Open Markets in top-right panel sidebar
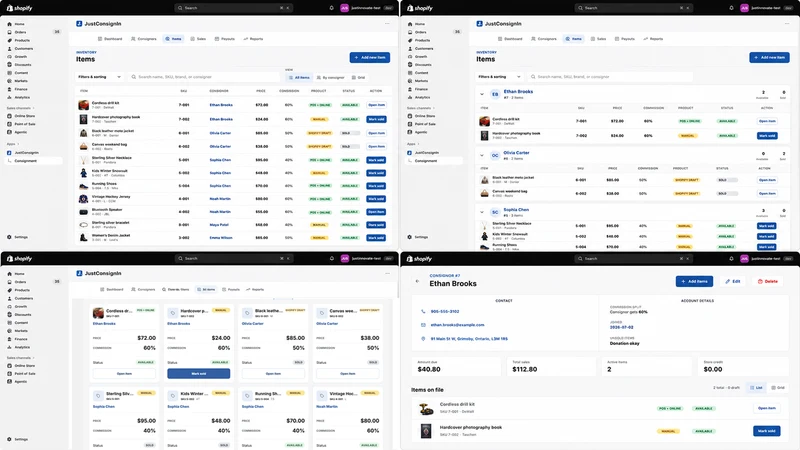Screen dimensions: 800x450 [x=421, y=81]
